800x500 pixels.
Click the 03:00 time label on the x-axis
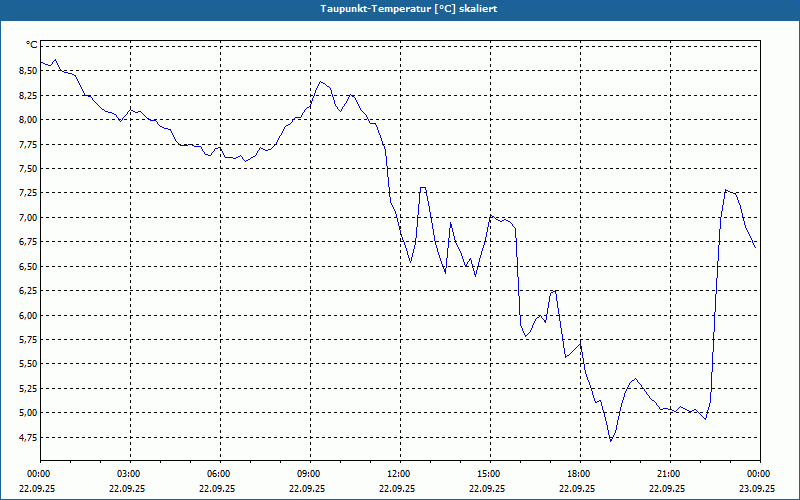click(x=131, y=474)
